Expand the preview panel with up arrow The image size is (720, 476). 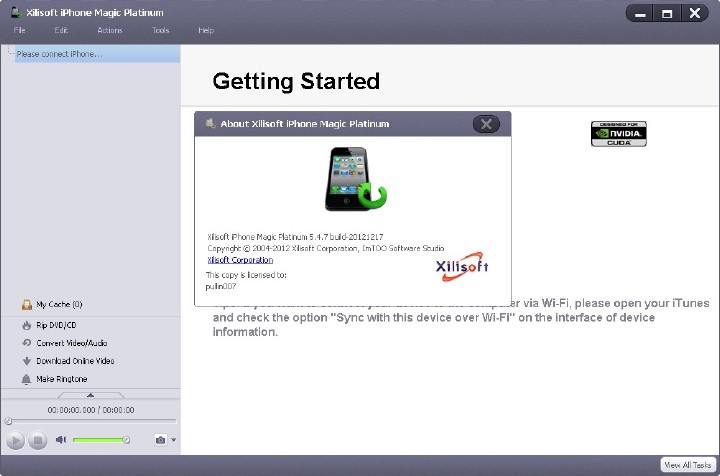pyautogui.click(x=90, y=396)
